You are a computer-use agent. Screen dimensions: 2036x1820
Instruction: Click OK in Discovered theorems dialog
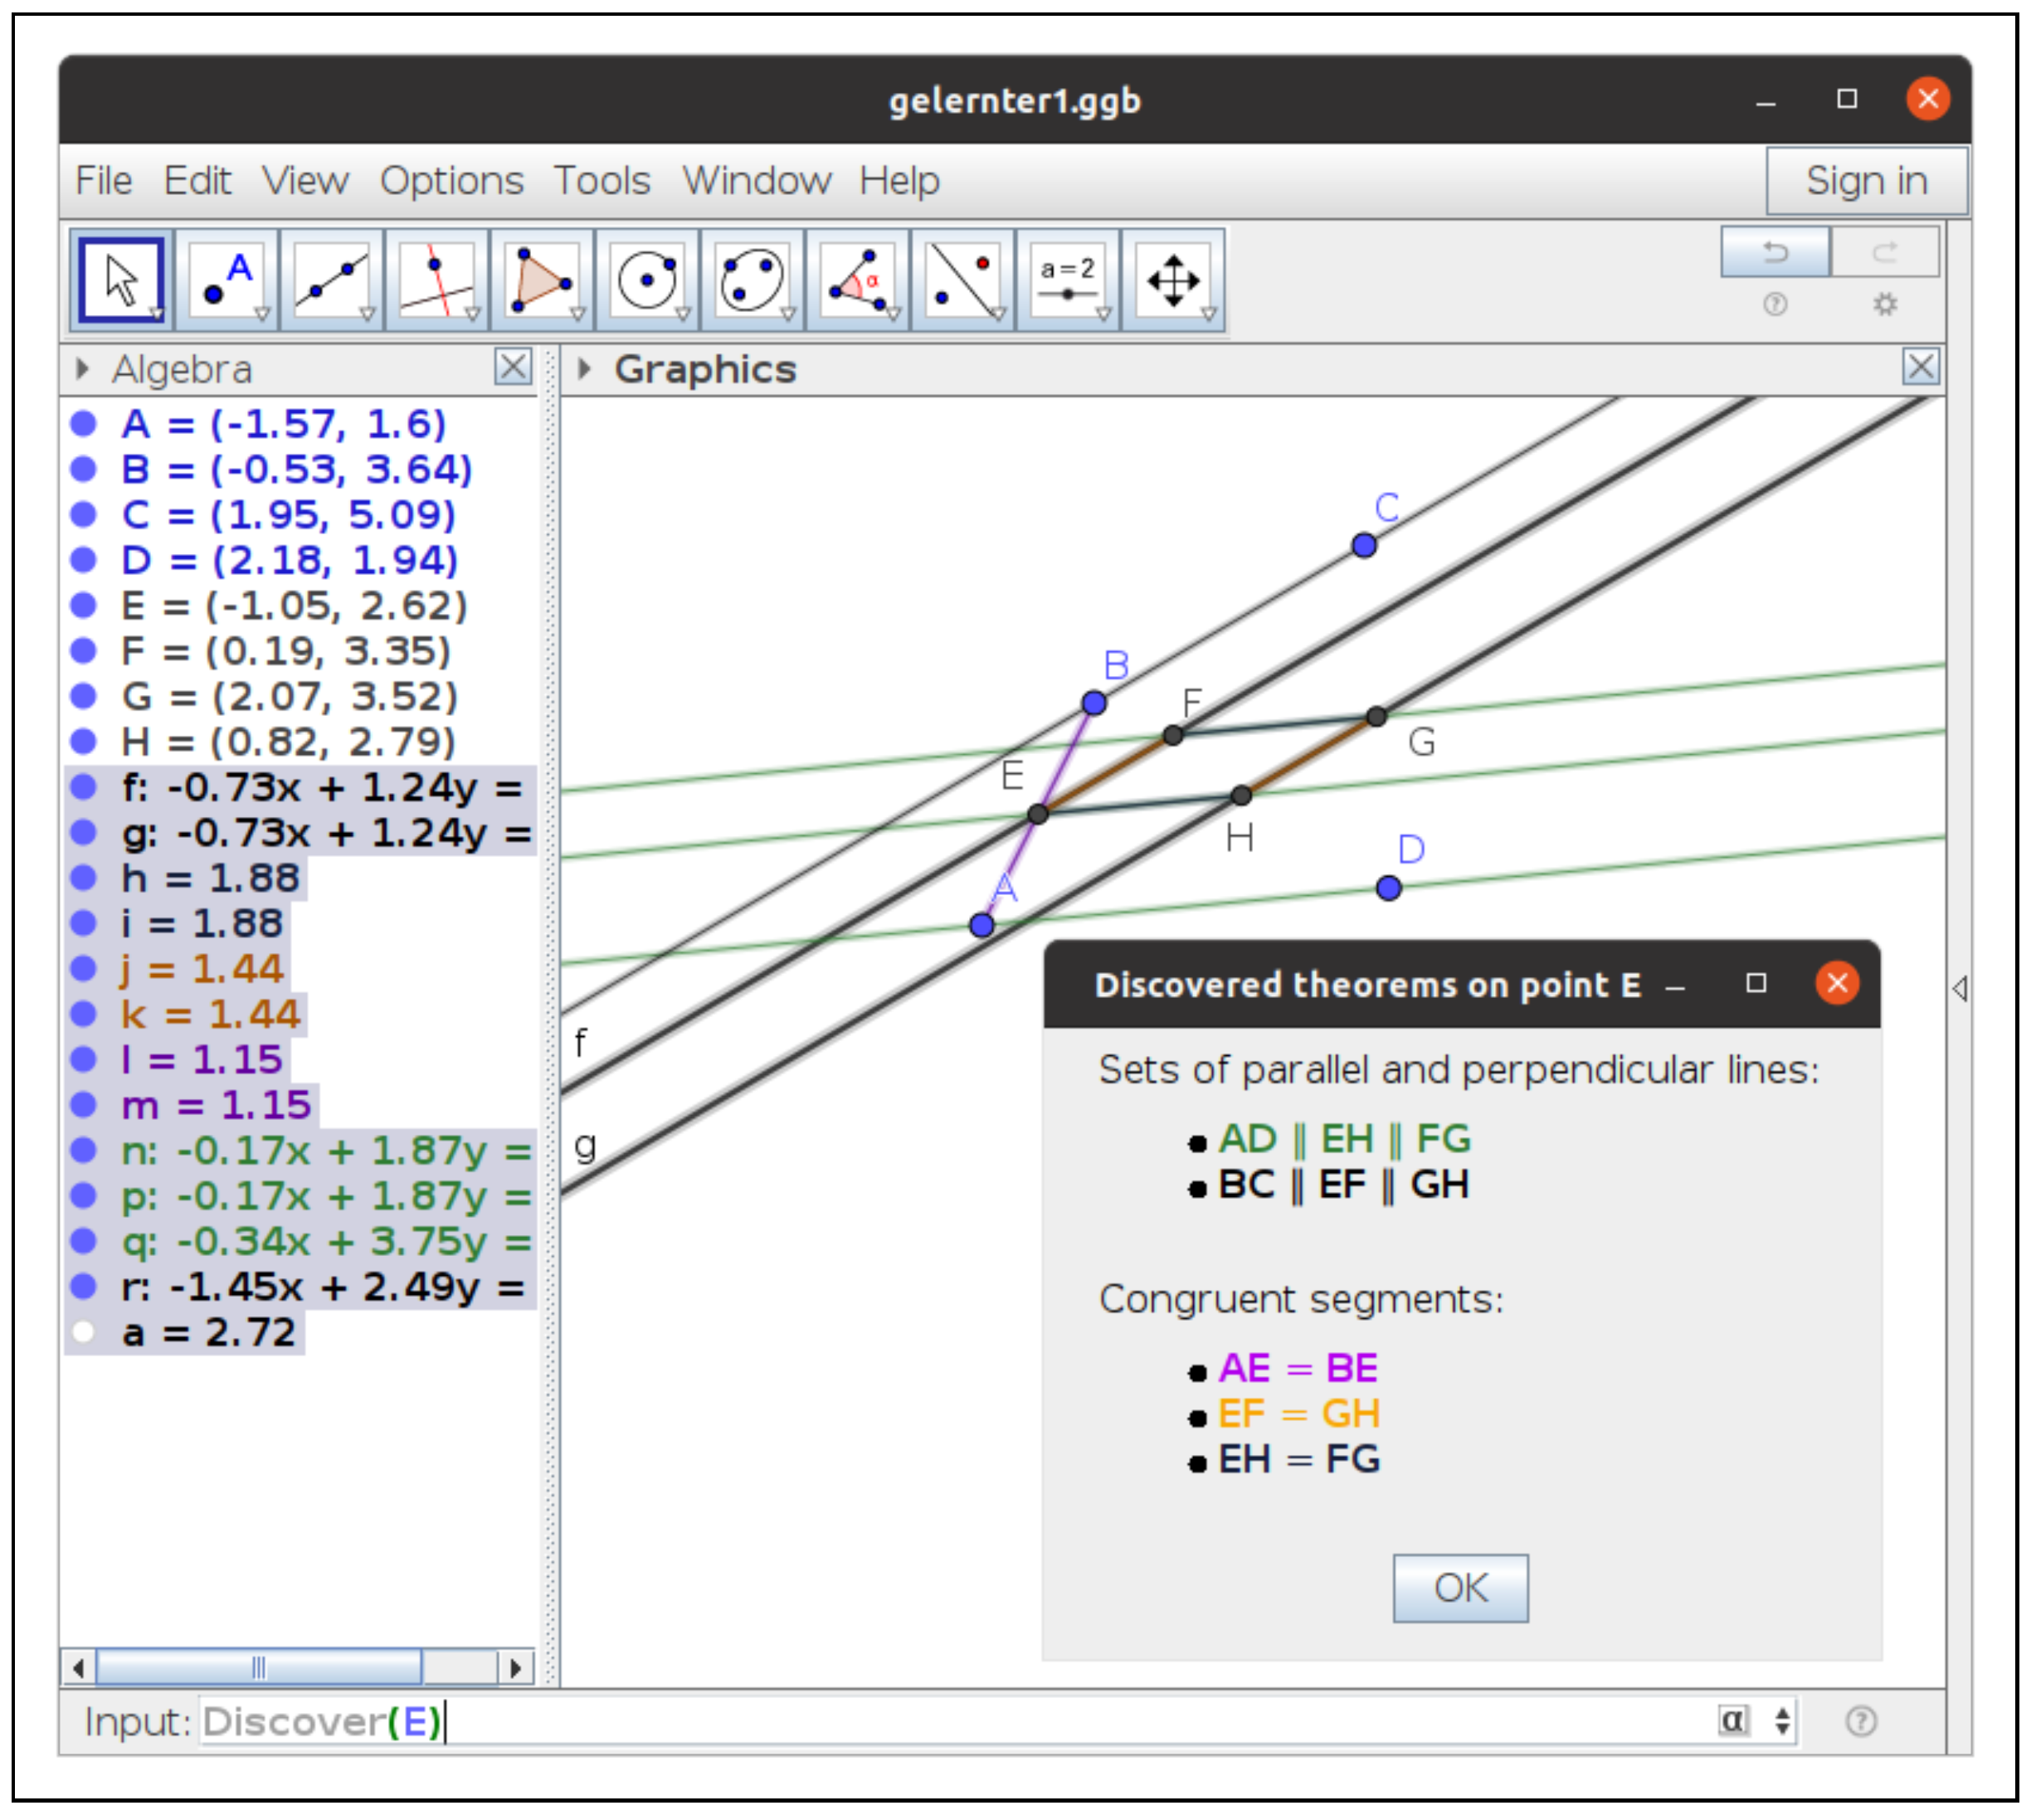point(1461,1588)
